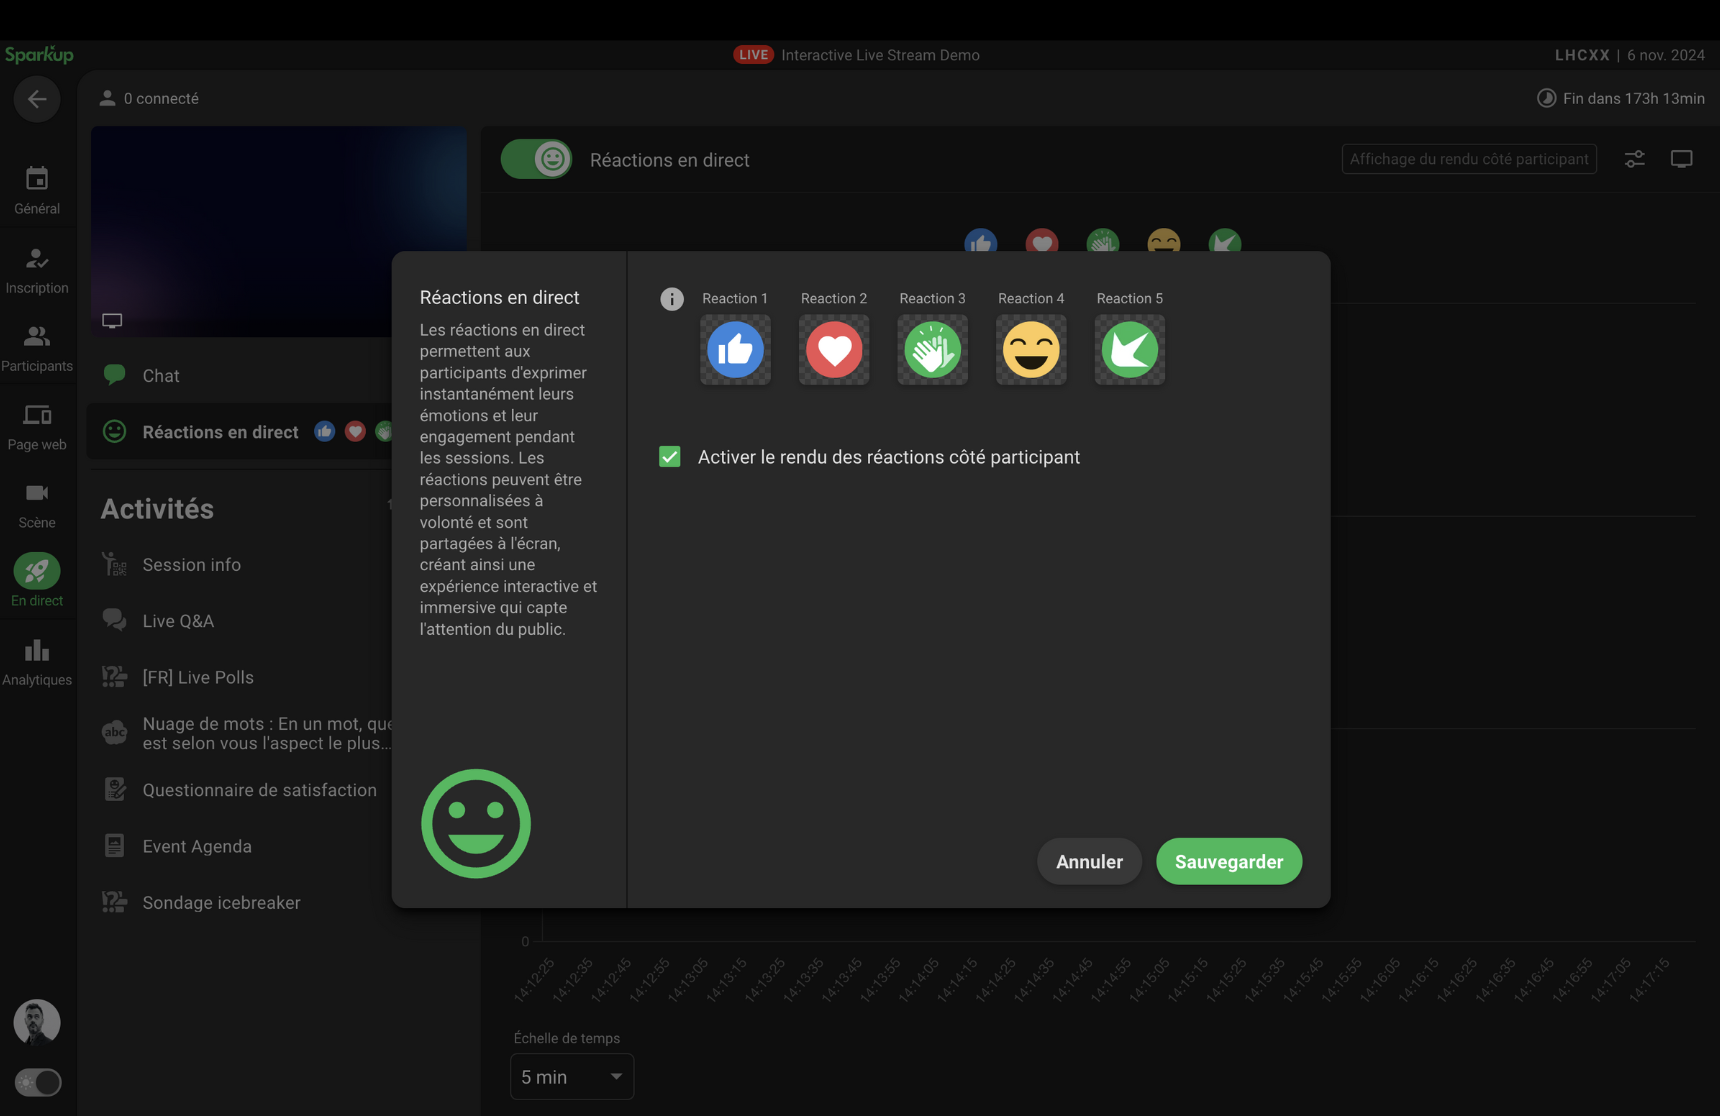1720x1116 pixels.
Task: Open the Analytiques sidebar section
Action: point(37,662)
